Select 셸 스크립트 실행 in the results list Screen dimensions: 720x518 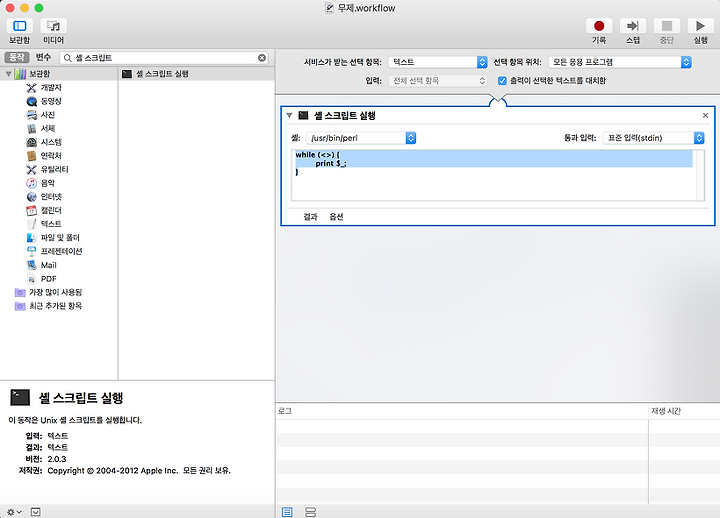pos(197,74)
